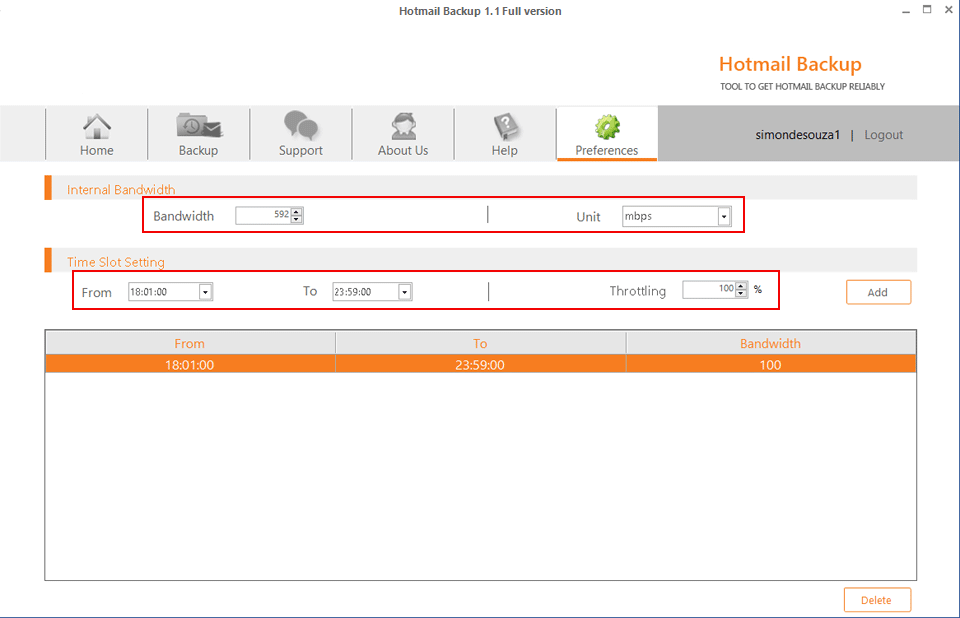Screen dimensions: 960x618
Task: Click the Bandwidth value field showing 592
Action: point(263,215)
